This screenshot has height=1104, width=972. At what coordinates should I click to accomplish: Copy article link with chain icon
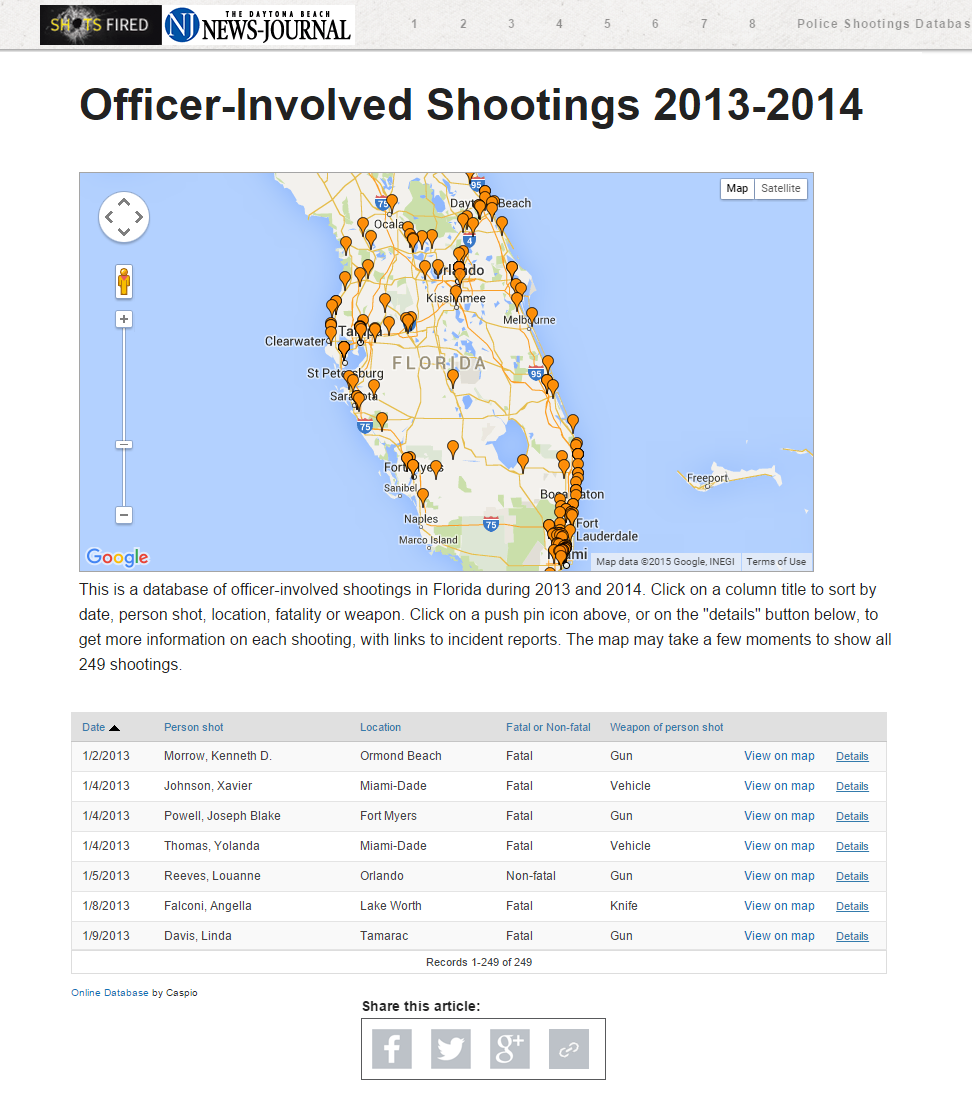tap(568, 1049)
